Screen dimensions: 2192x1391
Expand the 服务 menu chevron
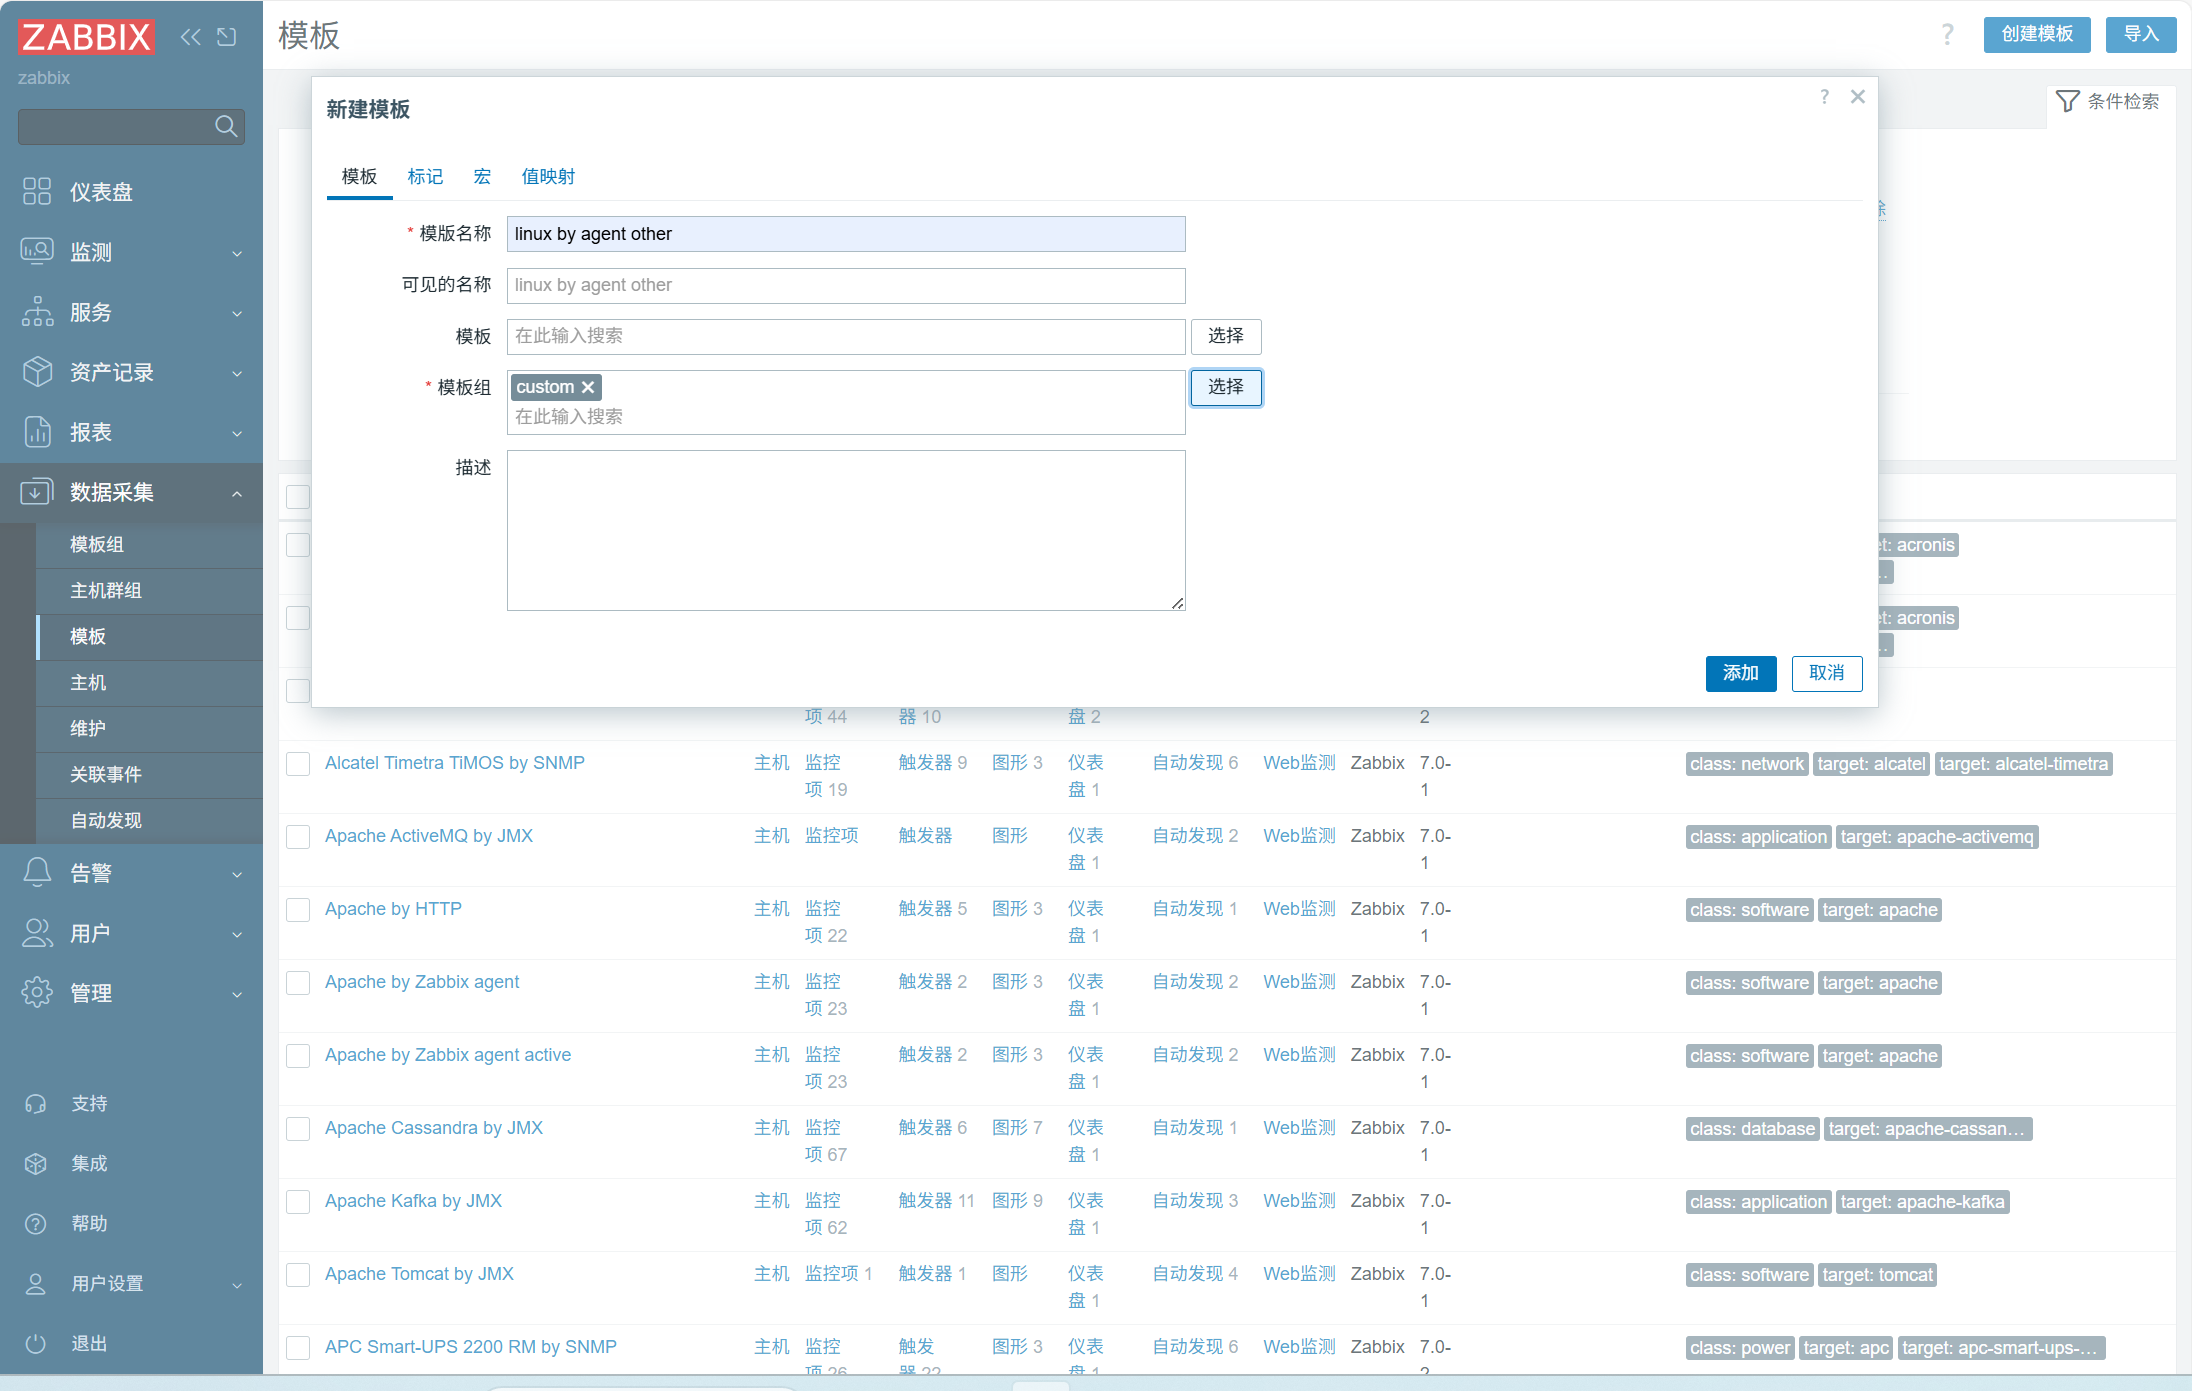point(237,313)
